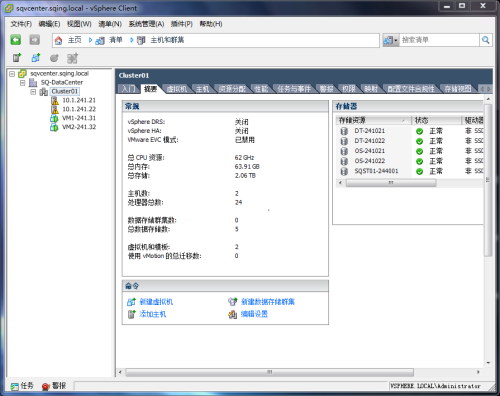Switch to the Getting Started tab
Image resolution: width=500 pixels, height=396 pixels.
tap(128, 89)
